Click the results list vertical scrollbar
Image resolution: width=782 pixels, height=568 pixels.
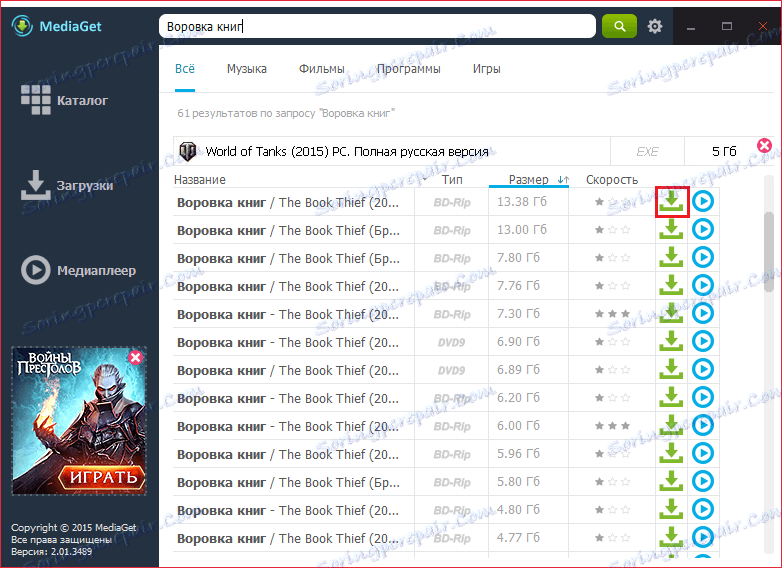click(x=769, y=252)
